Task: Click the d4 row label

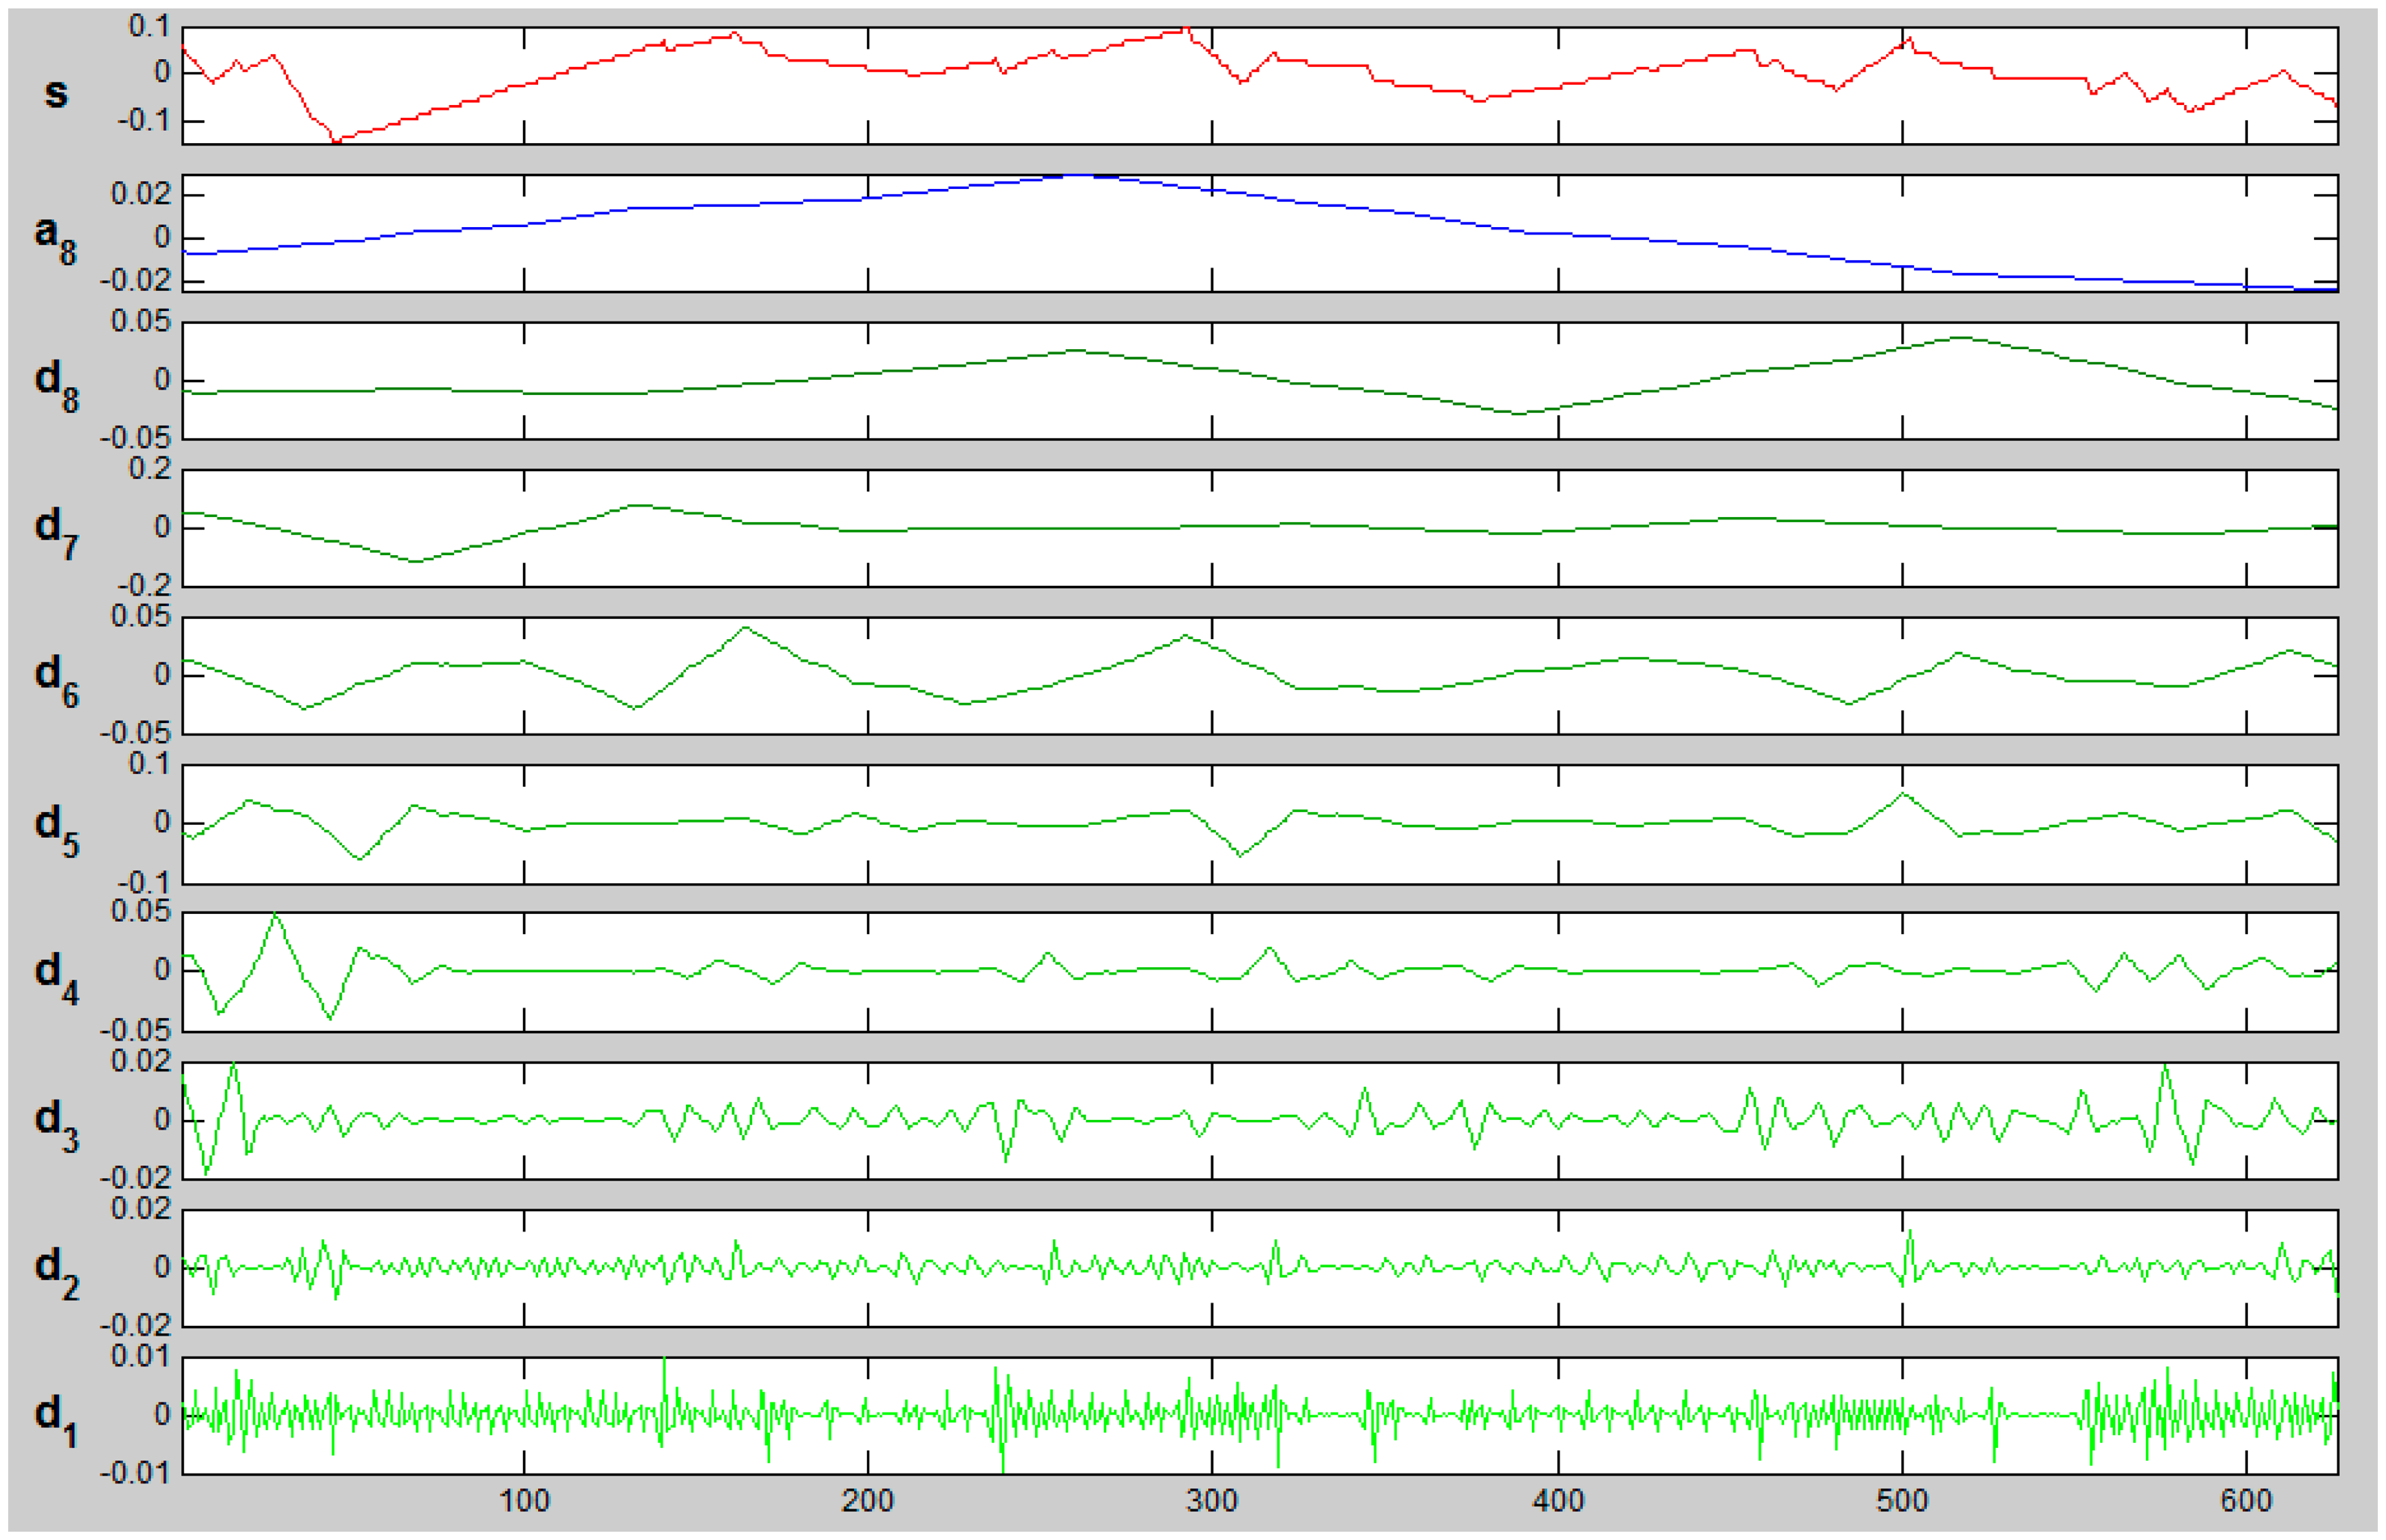Action: [55, 975]
